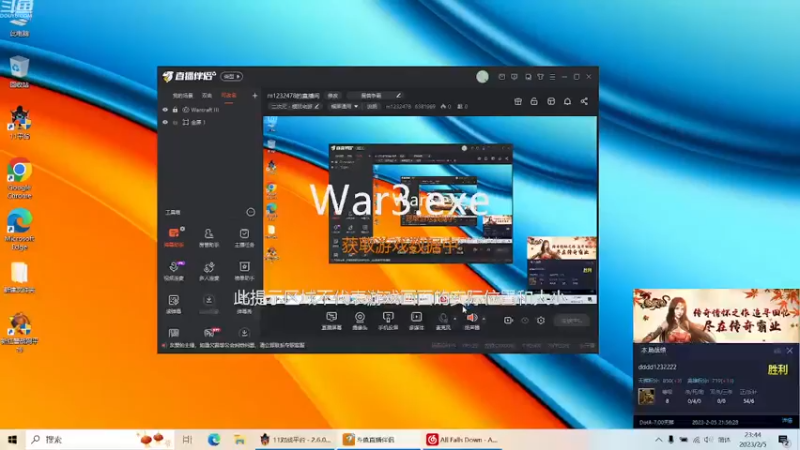Image resolution: width=800 pixels, height=450 pixels.
Task: Click the greyed download tool in toolbox
Action: coord(209,304)
